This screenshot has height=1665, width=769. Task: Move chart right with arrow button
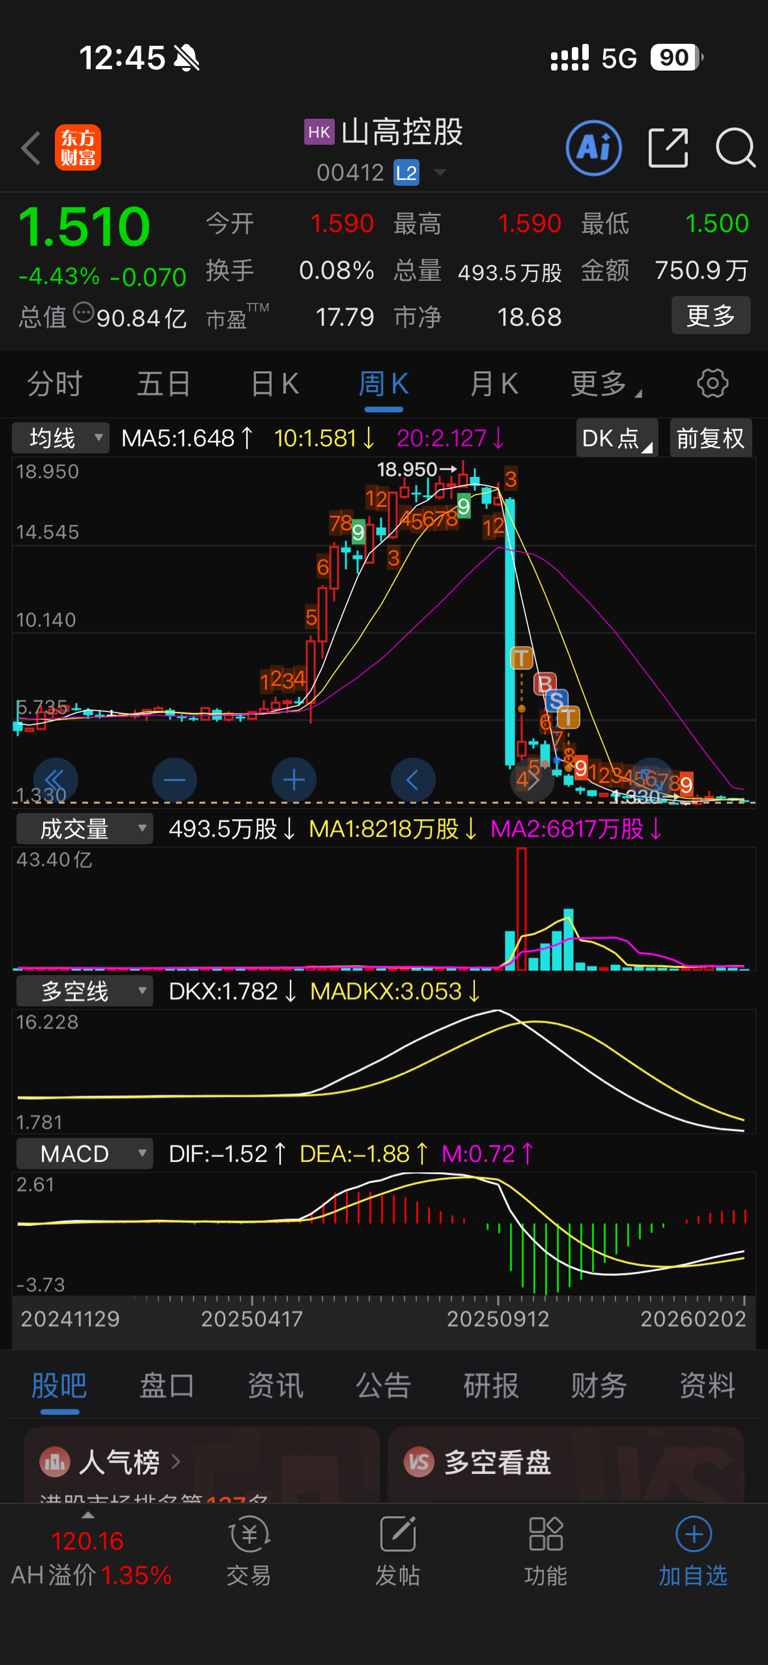pos(532,779)
